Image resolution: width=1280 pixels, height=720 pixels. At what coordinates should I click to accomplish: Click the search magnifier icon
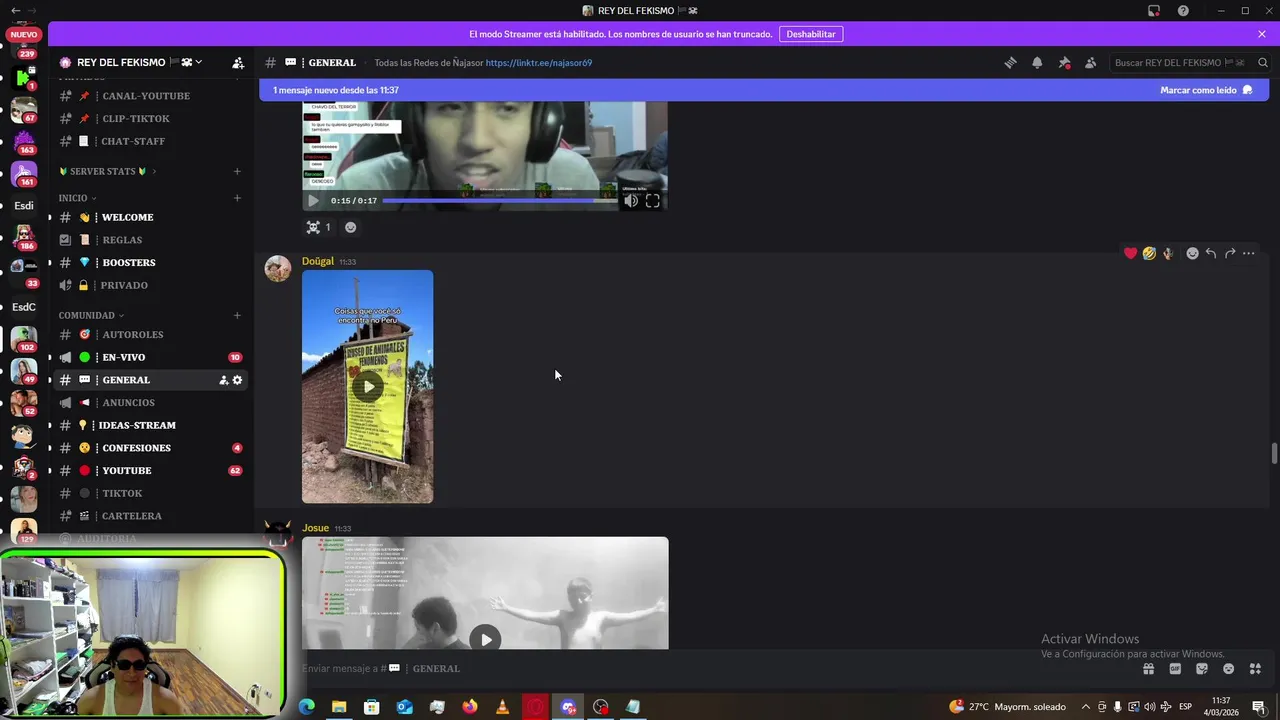click(1263, 62)
